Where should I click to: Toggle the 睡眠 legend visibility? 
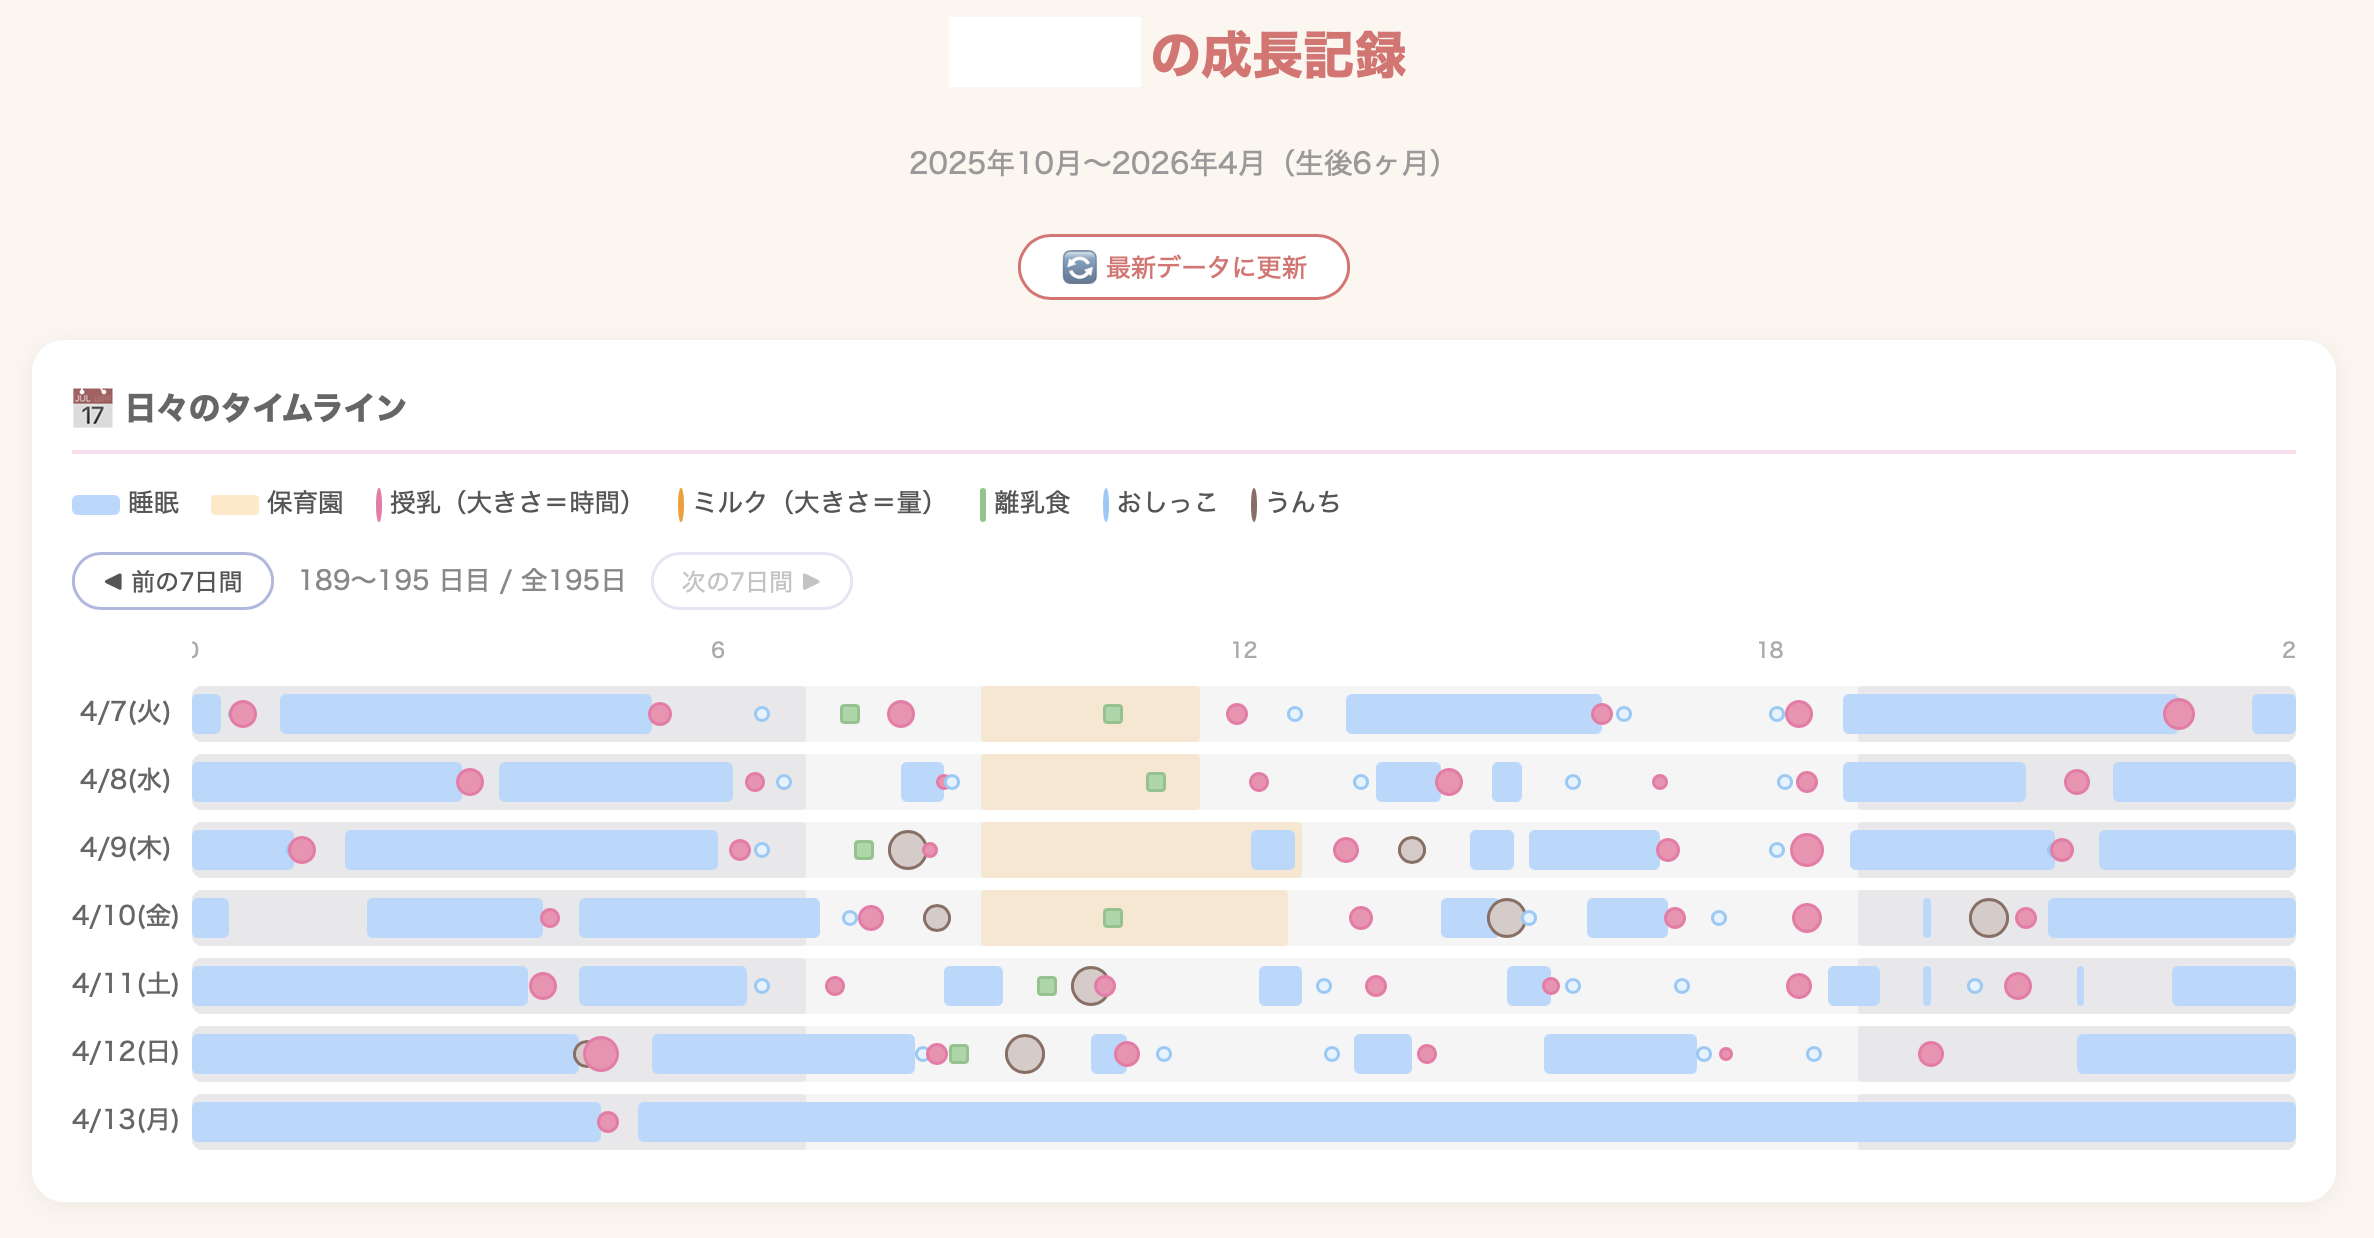point(96,503)
